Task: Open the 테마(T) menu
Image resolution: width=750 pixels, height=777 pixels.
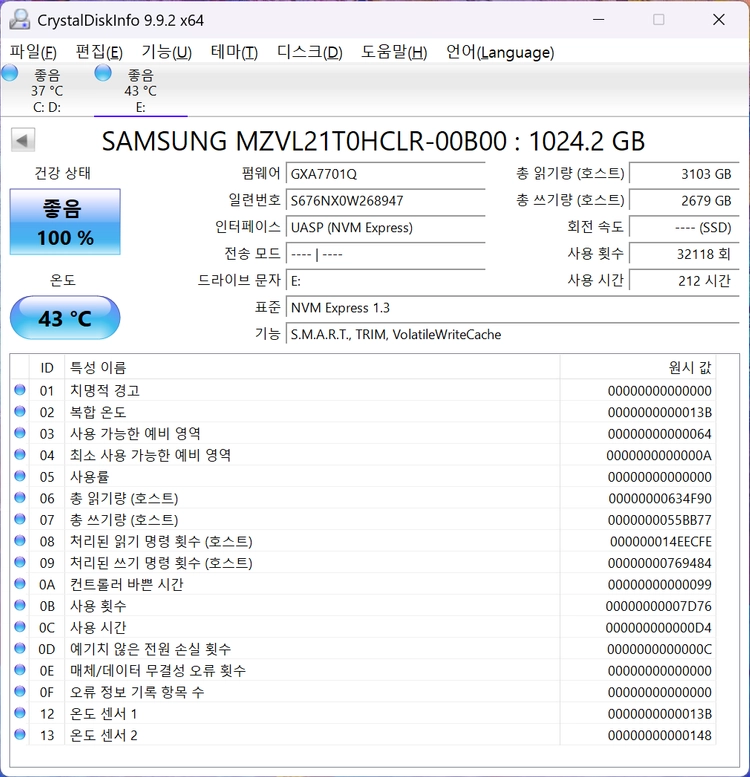Action: [x=234, y=52]
